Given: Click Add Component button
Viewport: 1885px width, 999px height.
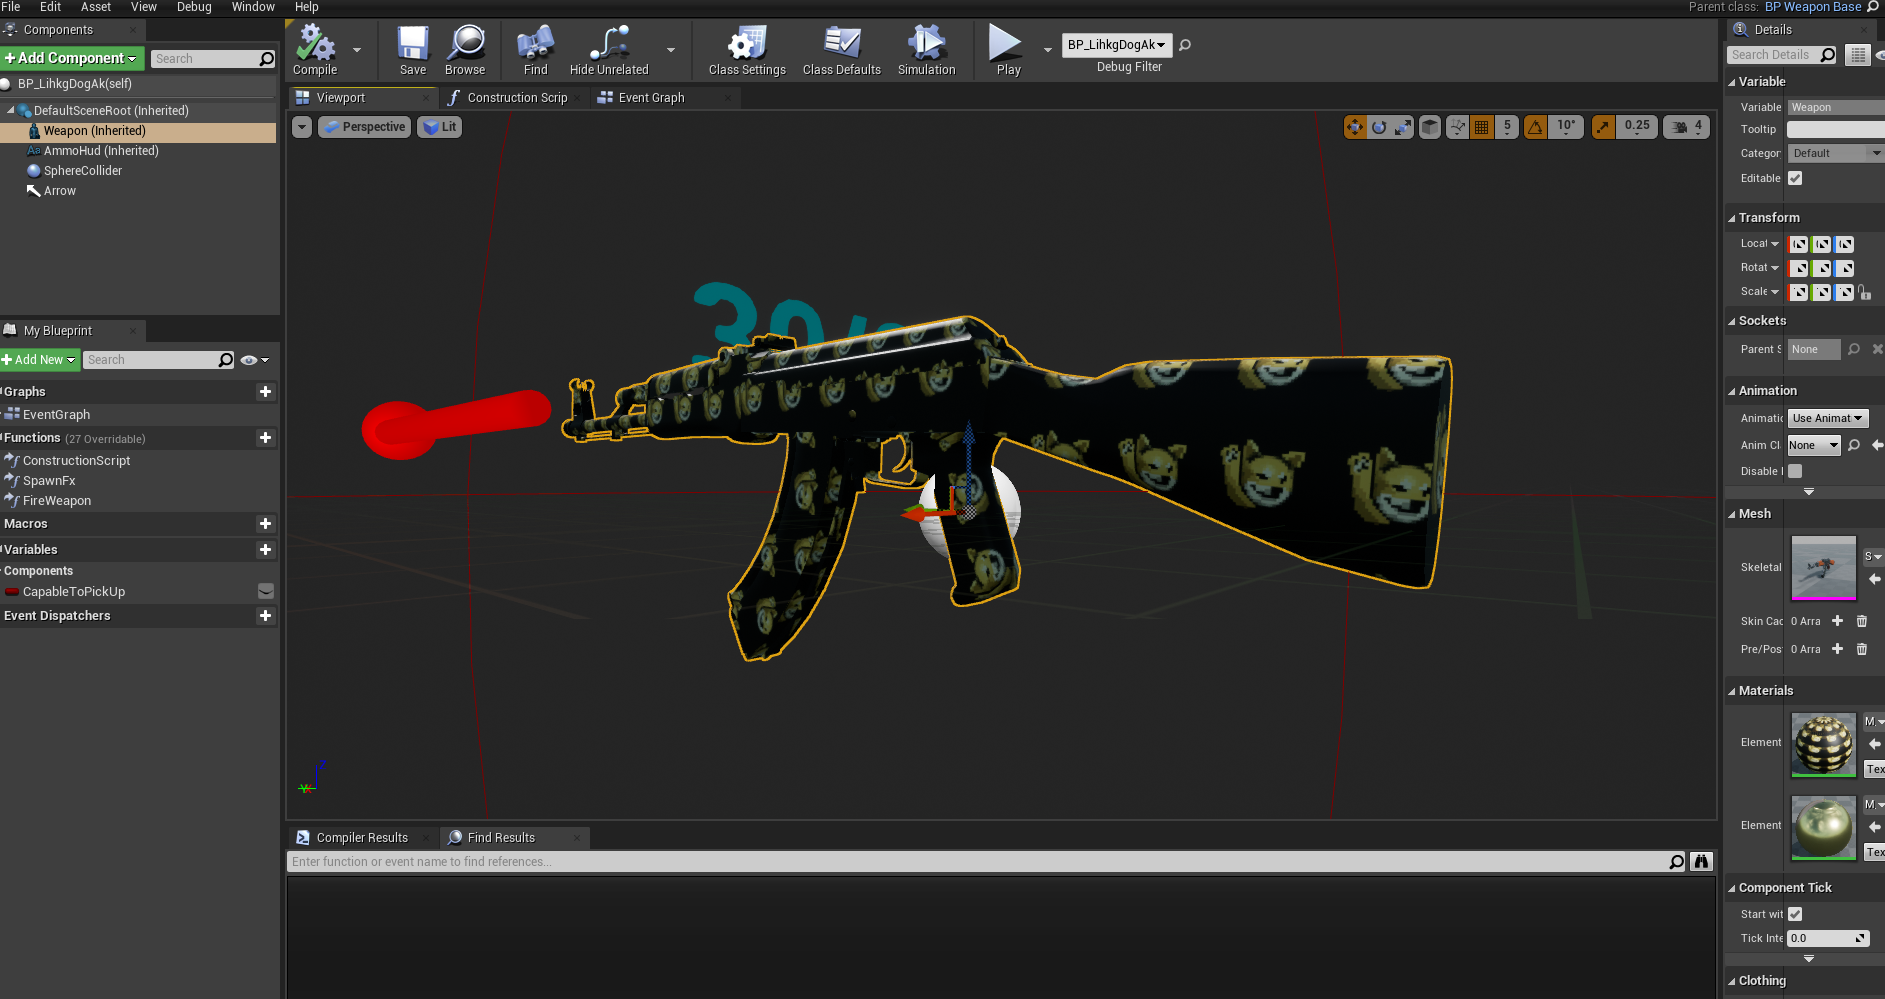Looking at the screenshot, I should tap(72, 58).
